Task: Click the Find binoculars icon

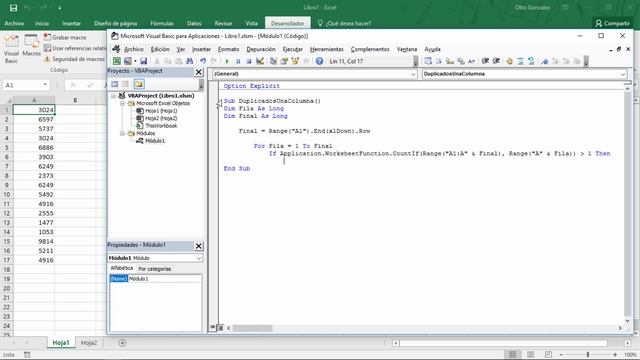Action: click(x=189, y=61)
